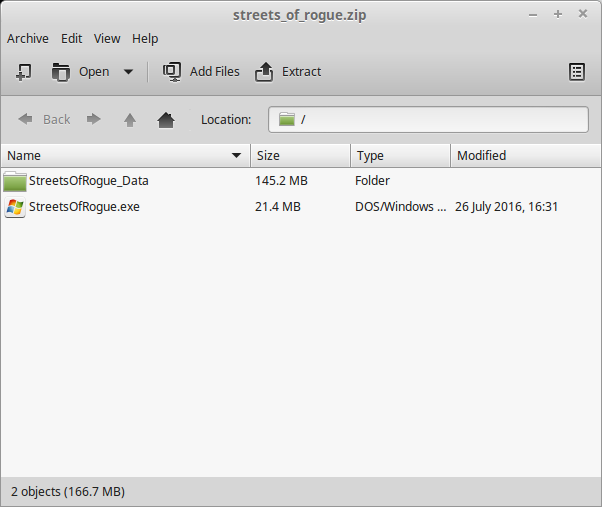602x507 pixels.
Task: Click the new archive icon
Action: (24, 72)
